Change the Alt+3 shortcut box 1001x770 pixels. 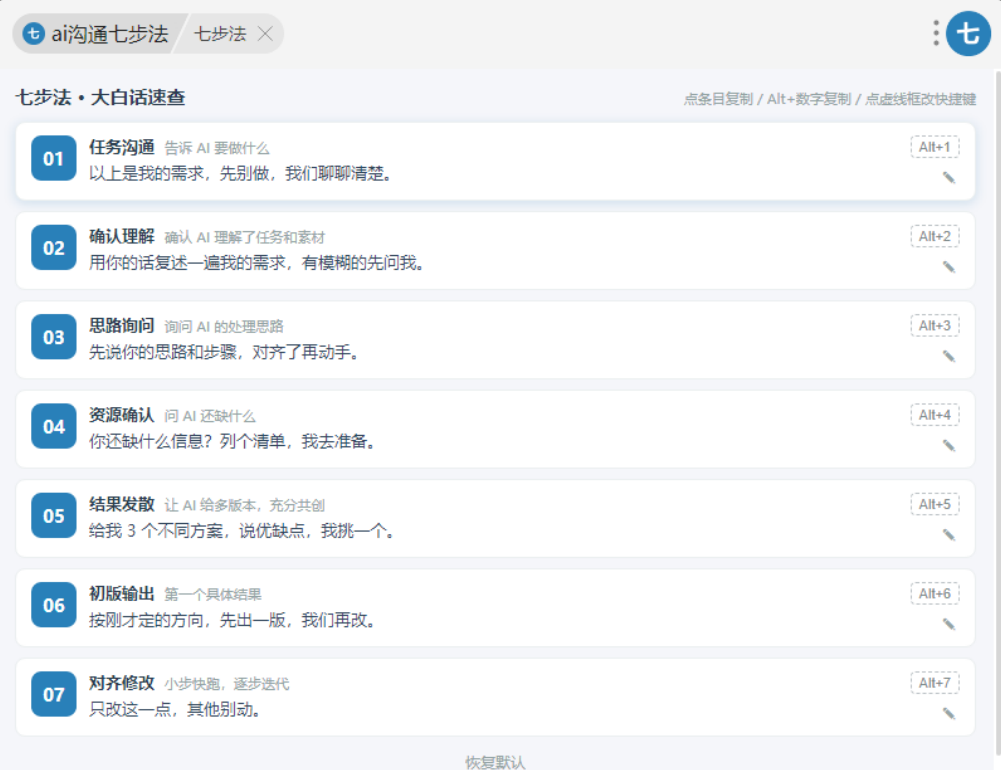(935, 326)
